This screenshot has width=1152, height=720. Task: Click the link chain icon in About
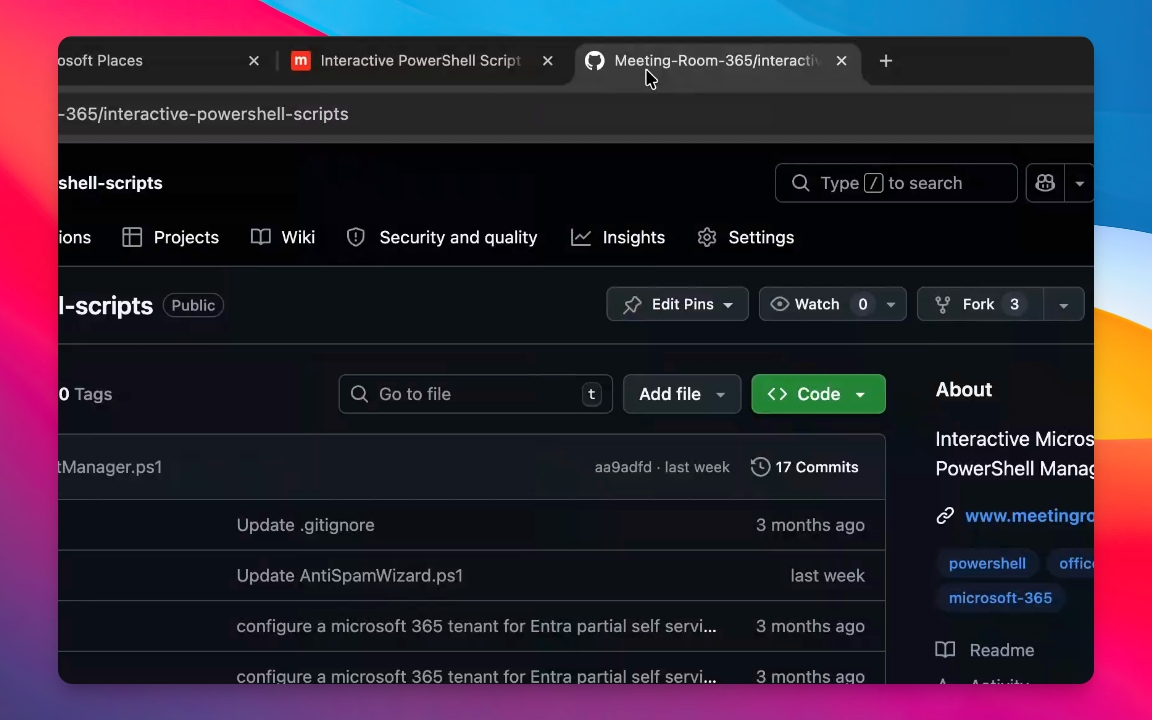click(x=945, y=516)
